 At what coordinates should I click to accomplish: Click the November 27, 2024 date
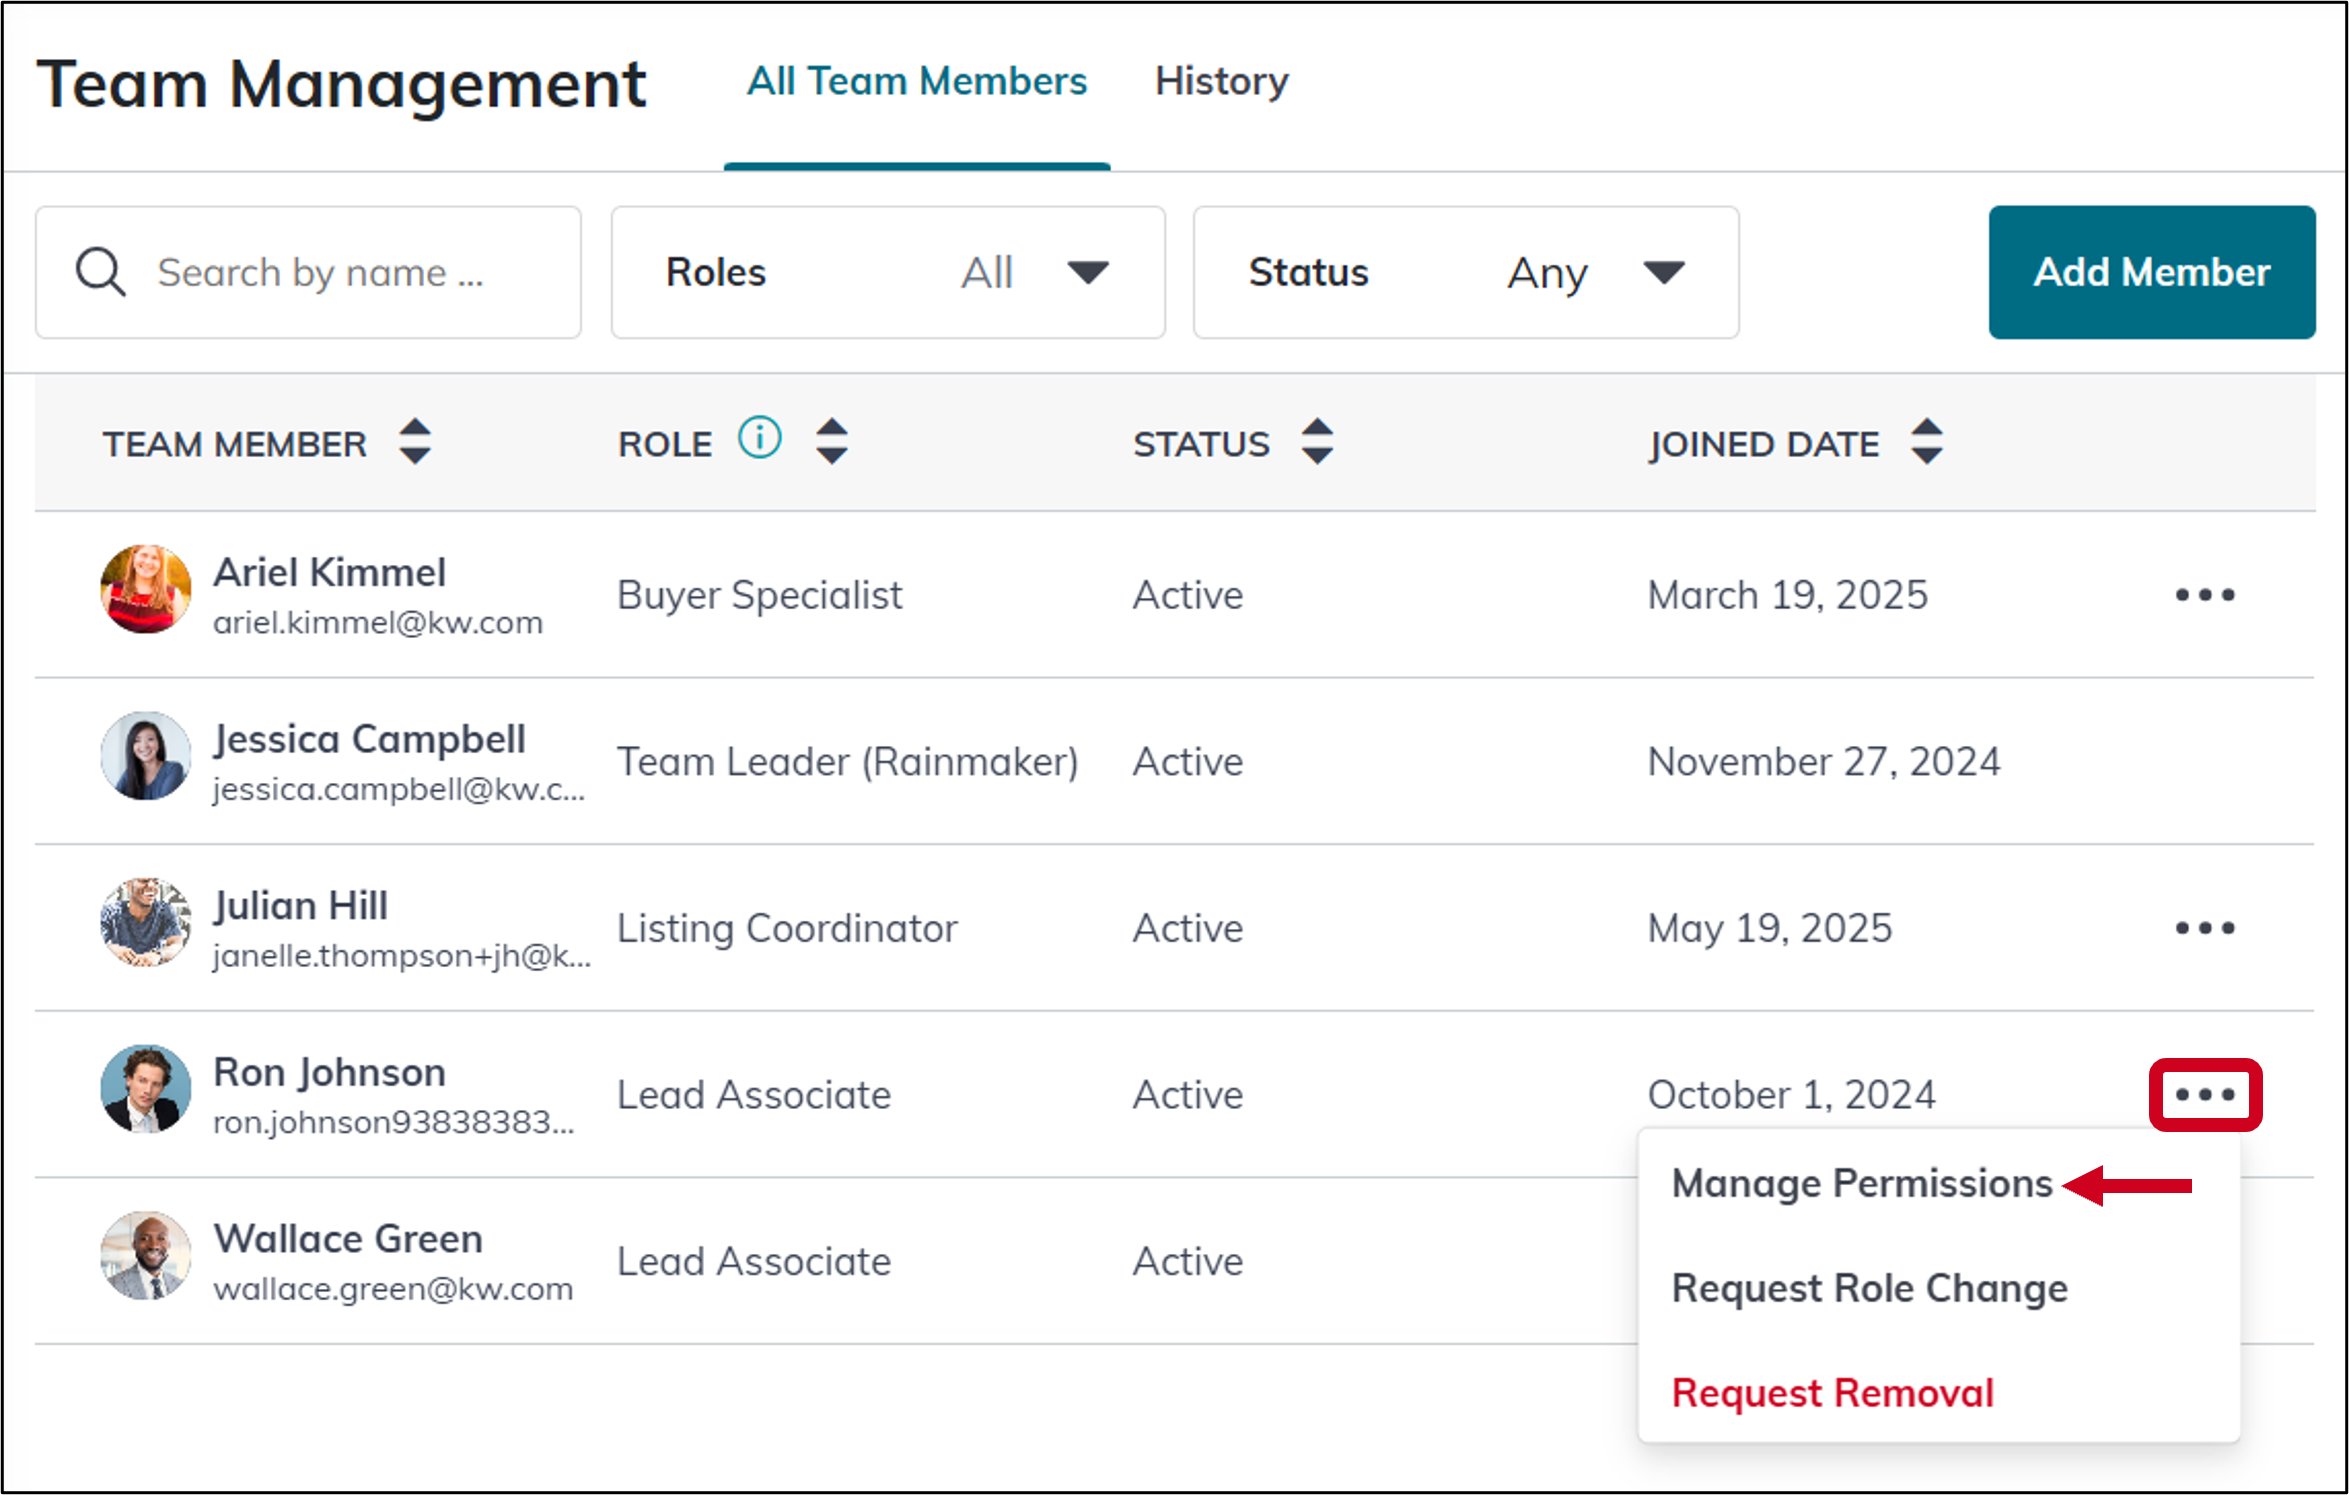tap(1824, 763)
